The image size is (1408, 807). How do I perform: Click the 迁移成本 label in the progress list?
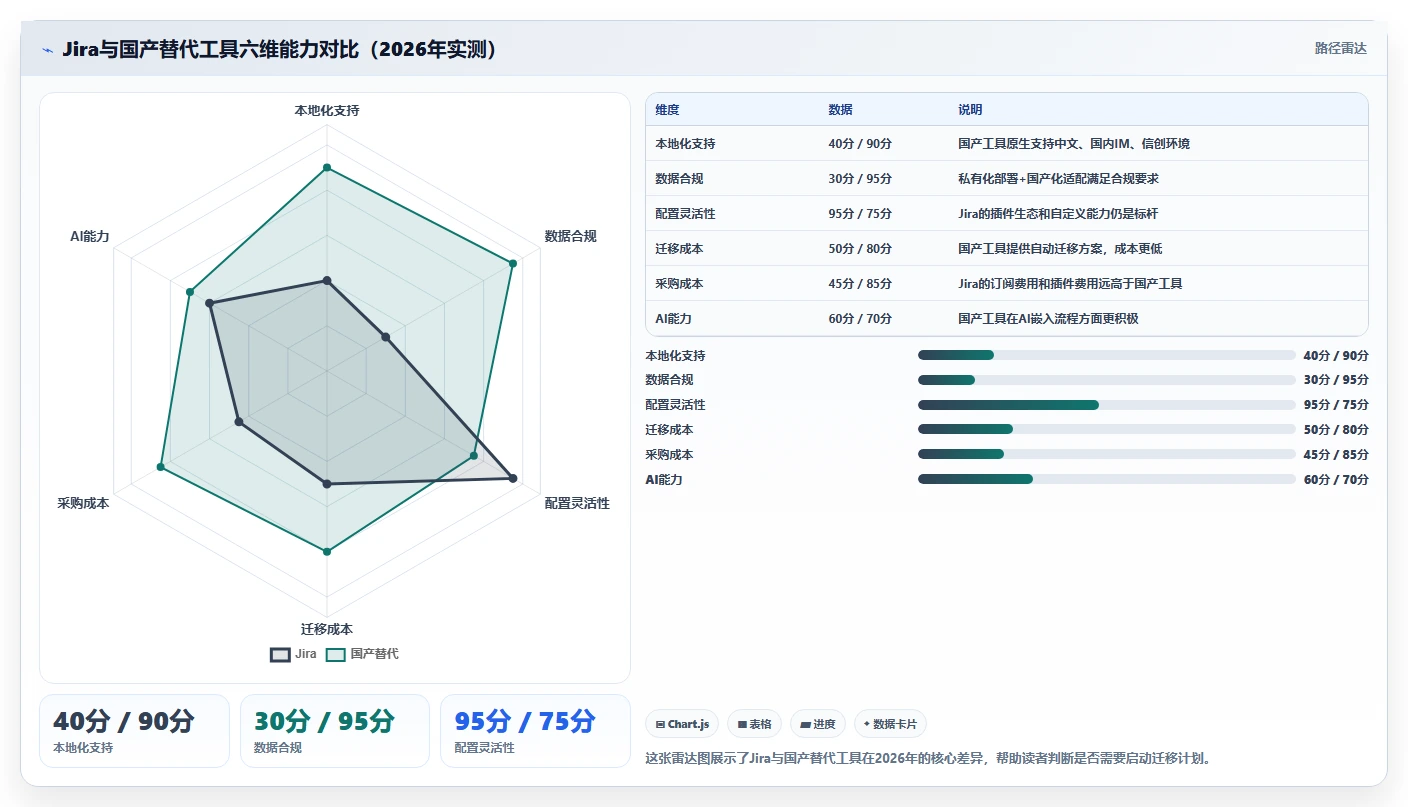pyautogui.click(x=669, y=430)
